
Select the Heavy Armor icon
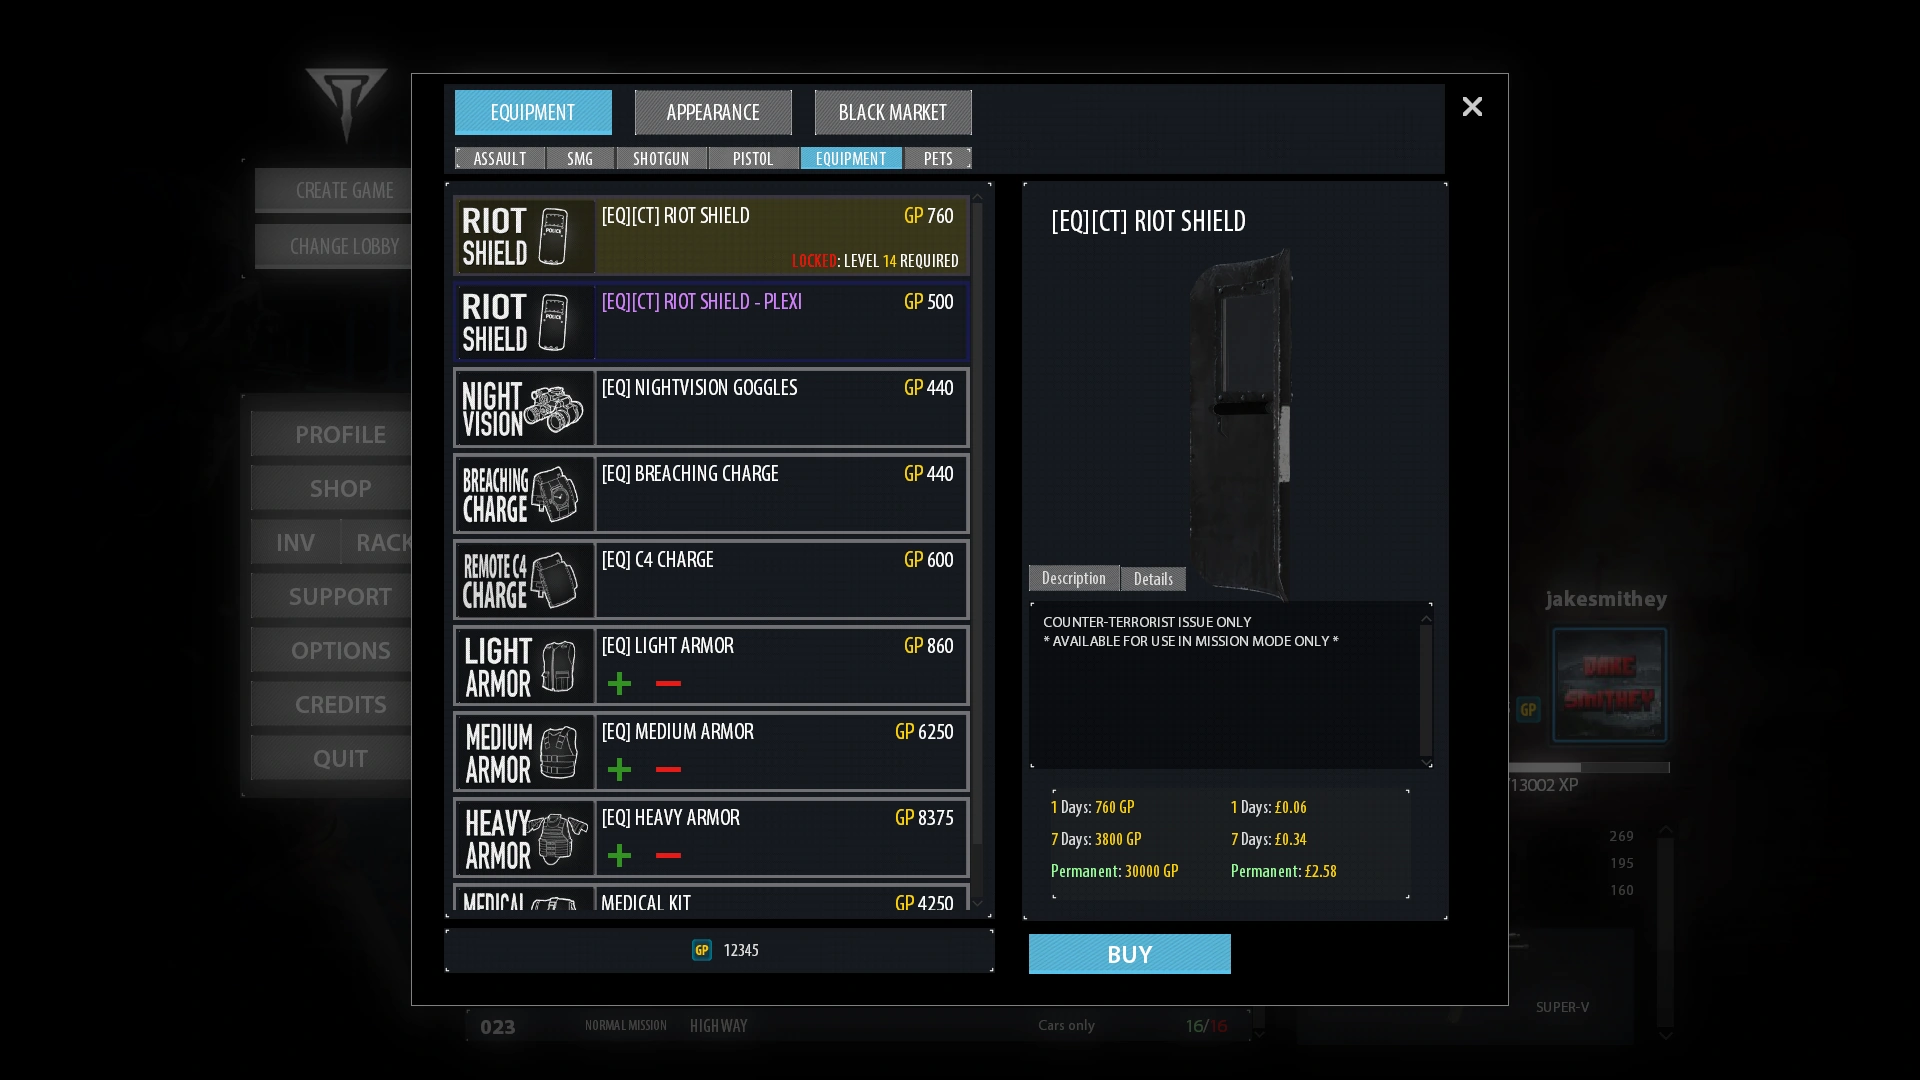[x=524, y=838]
